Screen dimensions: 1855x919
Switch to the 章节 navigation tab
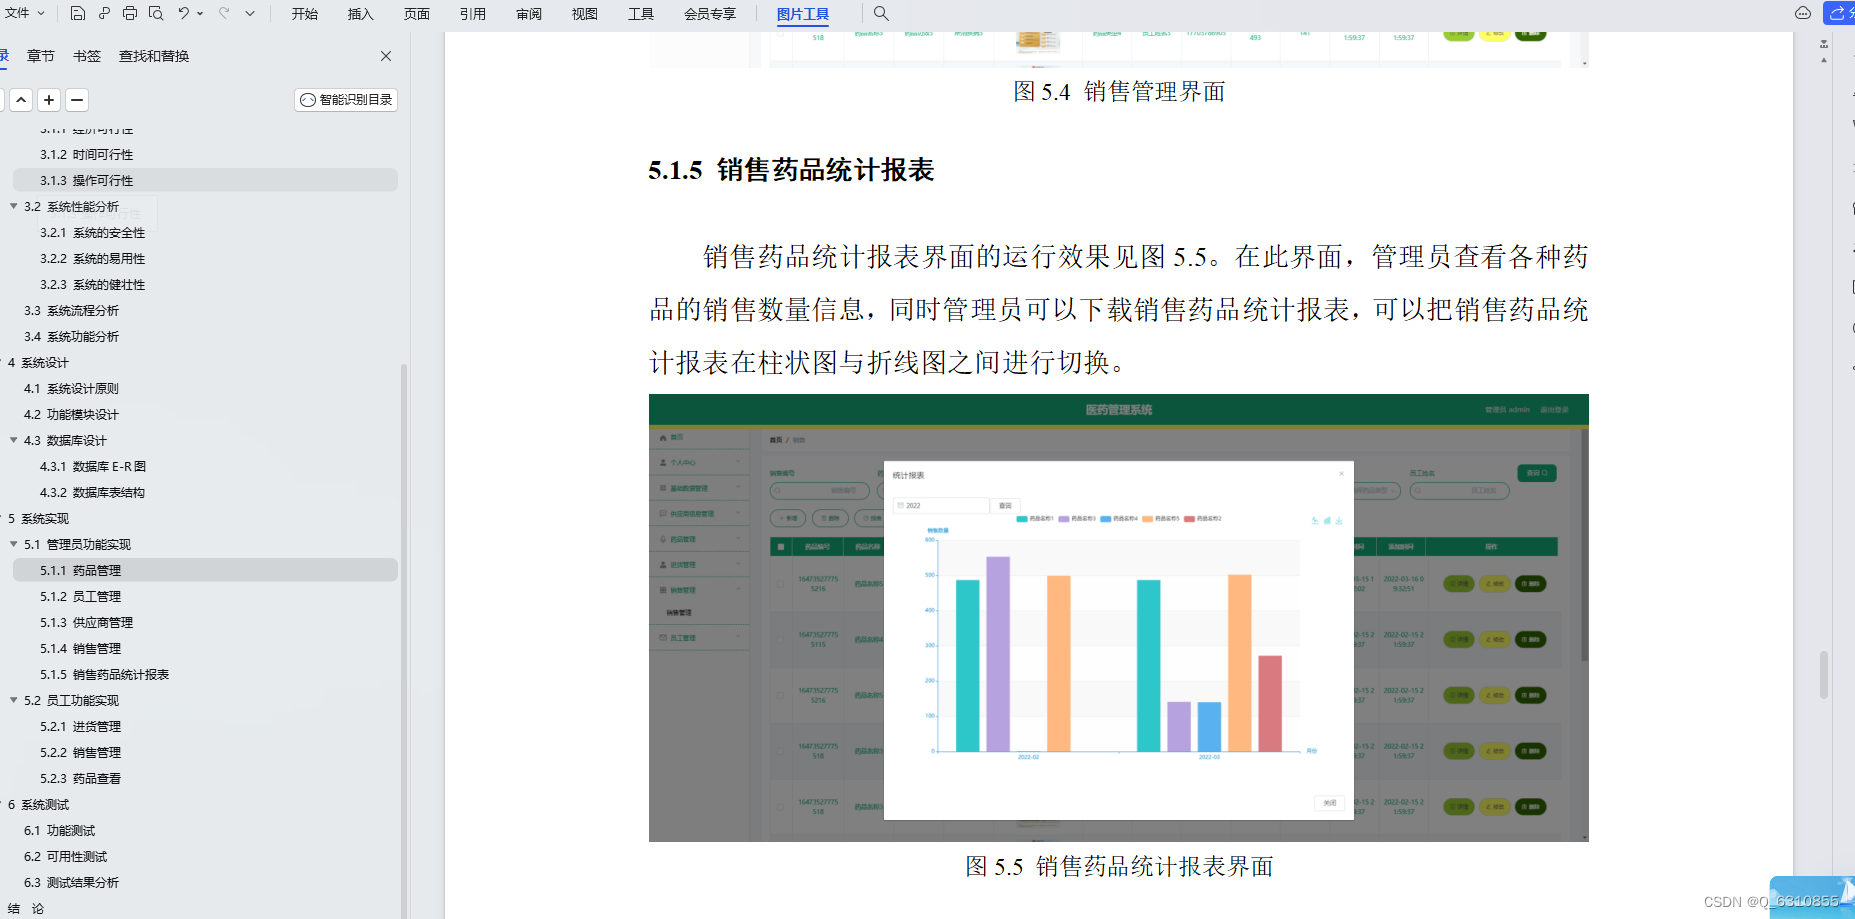click(41, 56)
